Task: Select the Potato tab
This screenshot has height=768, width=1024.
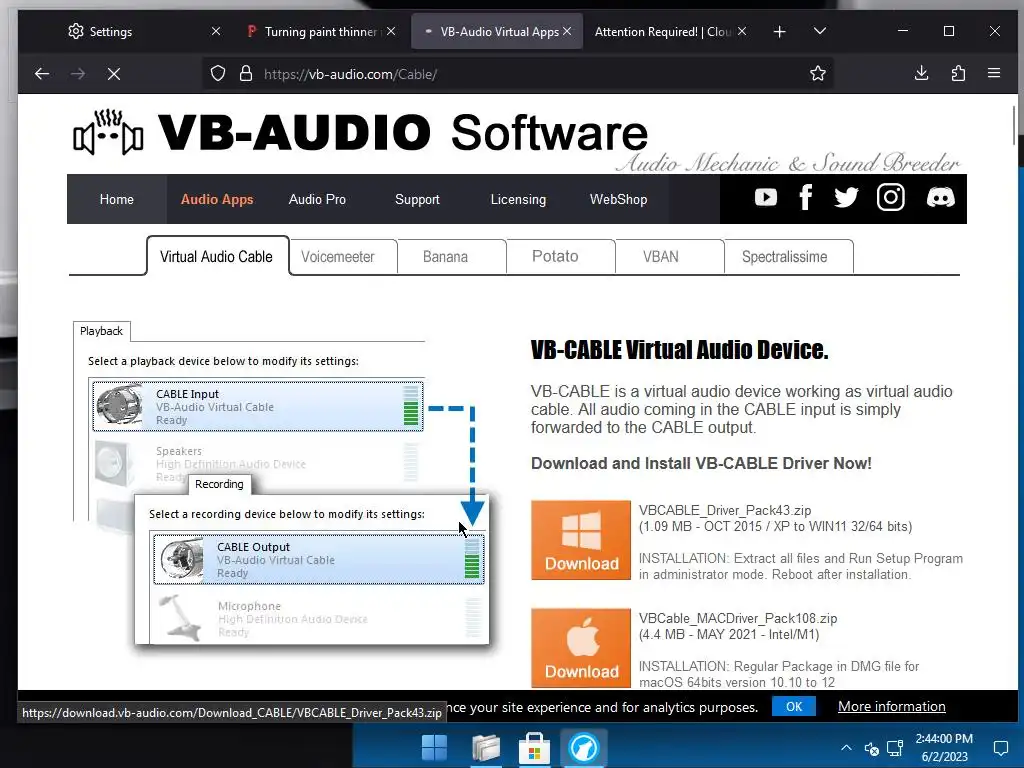Action: [x=555, y=256]
